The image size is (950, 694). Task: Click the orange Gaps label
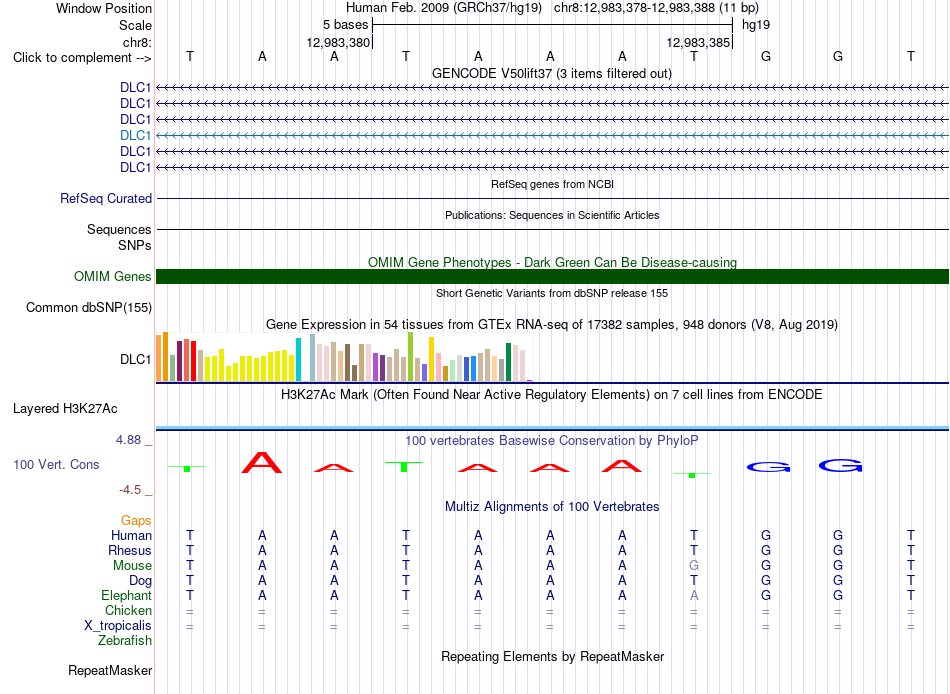pos(136,521)
